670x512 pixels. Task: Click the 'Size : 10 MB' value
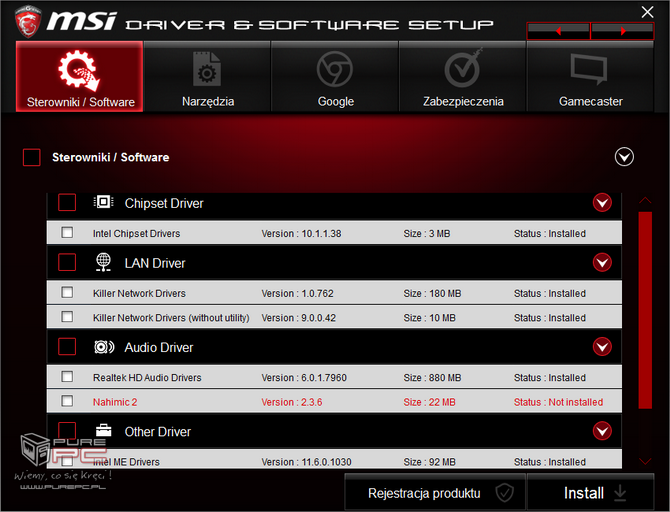(429, 318)
